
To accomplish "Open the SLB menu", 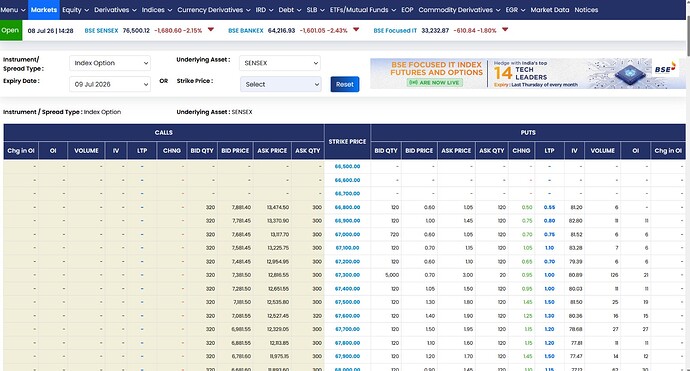I will point(316,10).
